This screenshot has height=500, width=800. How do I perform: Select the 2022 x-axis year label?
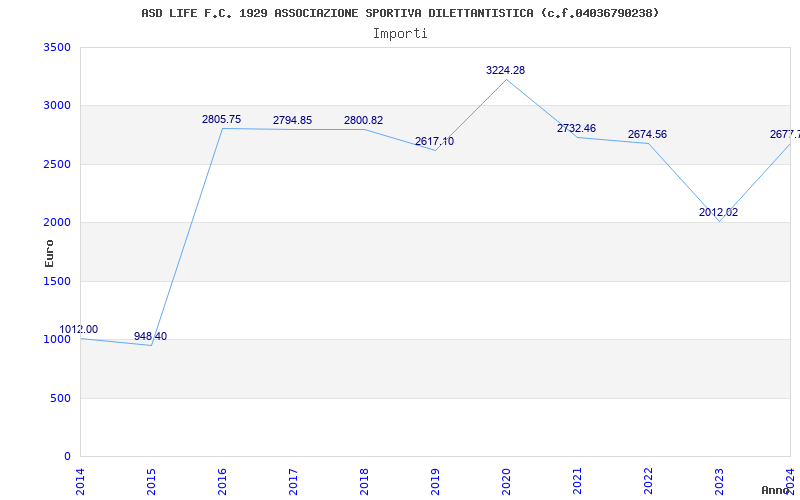[x=648, y=482]
